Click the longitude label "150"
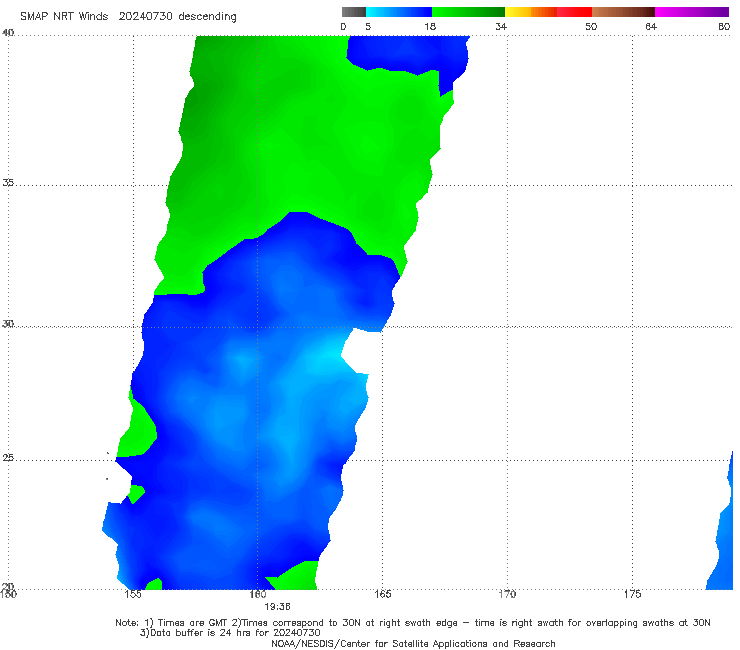Viewport: 740px width, 650px height. pyautogui.click(x=8, y=594)
